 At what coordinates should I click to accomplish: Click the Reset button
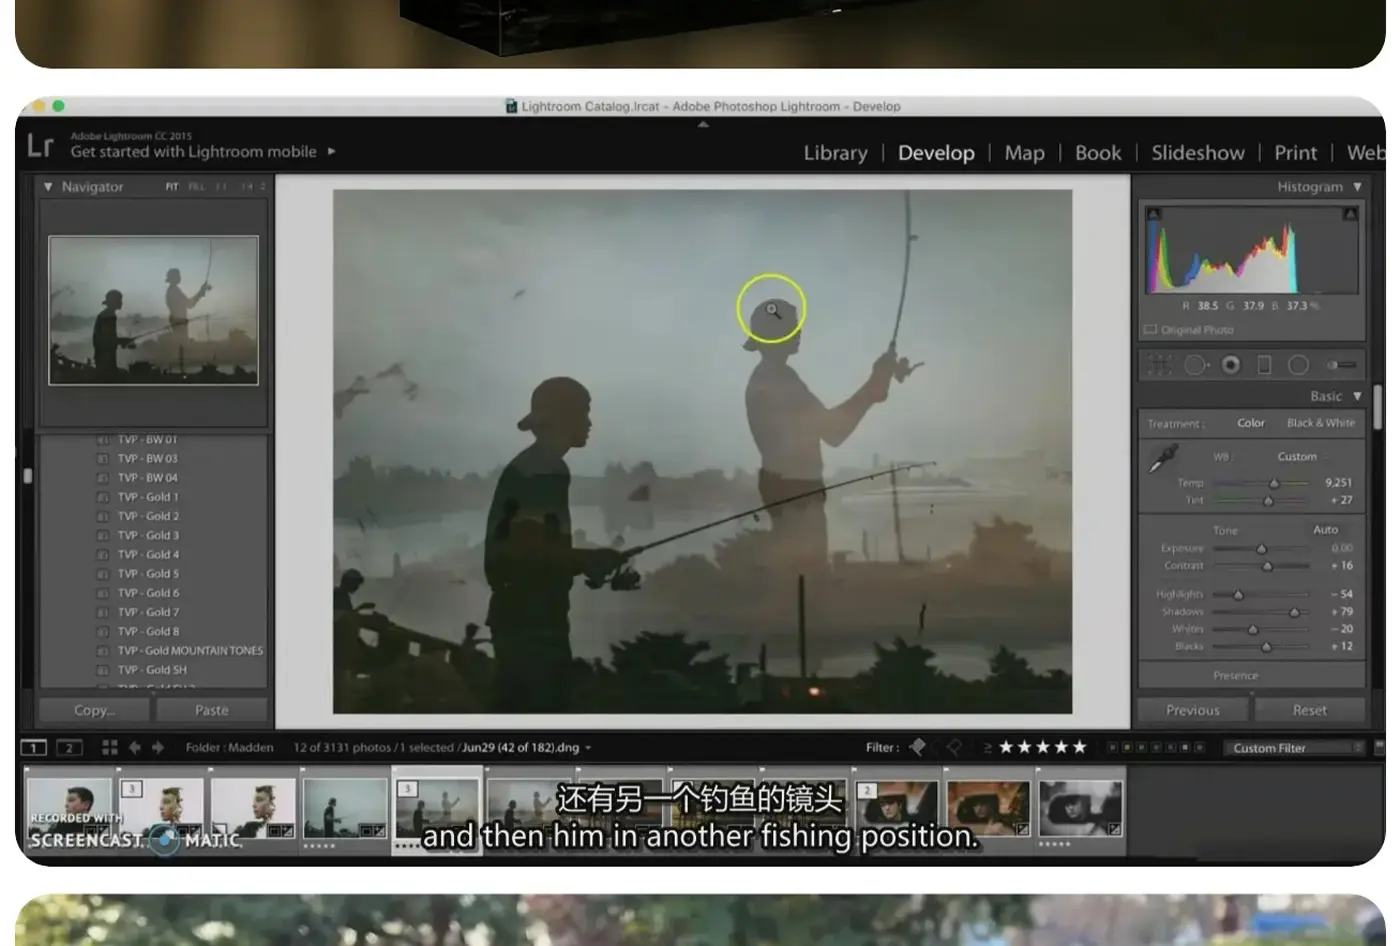tap(1309, 710)
